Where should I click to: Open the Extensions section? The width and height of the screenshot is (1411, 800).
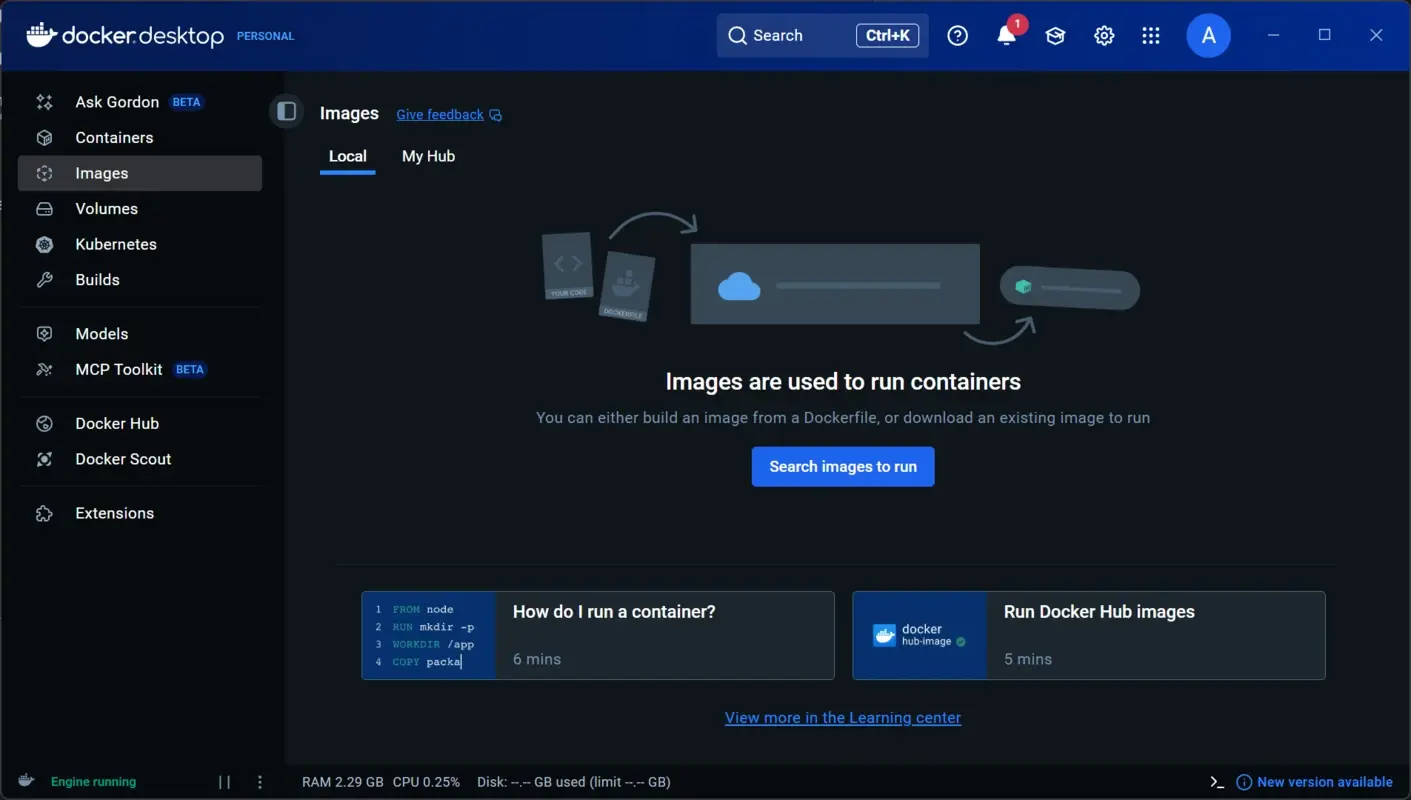(114, 512)
